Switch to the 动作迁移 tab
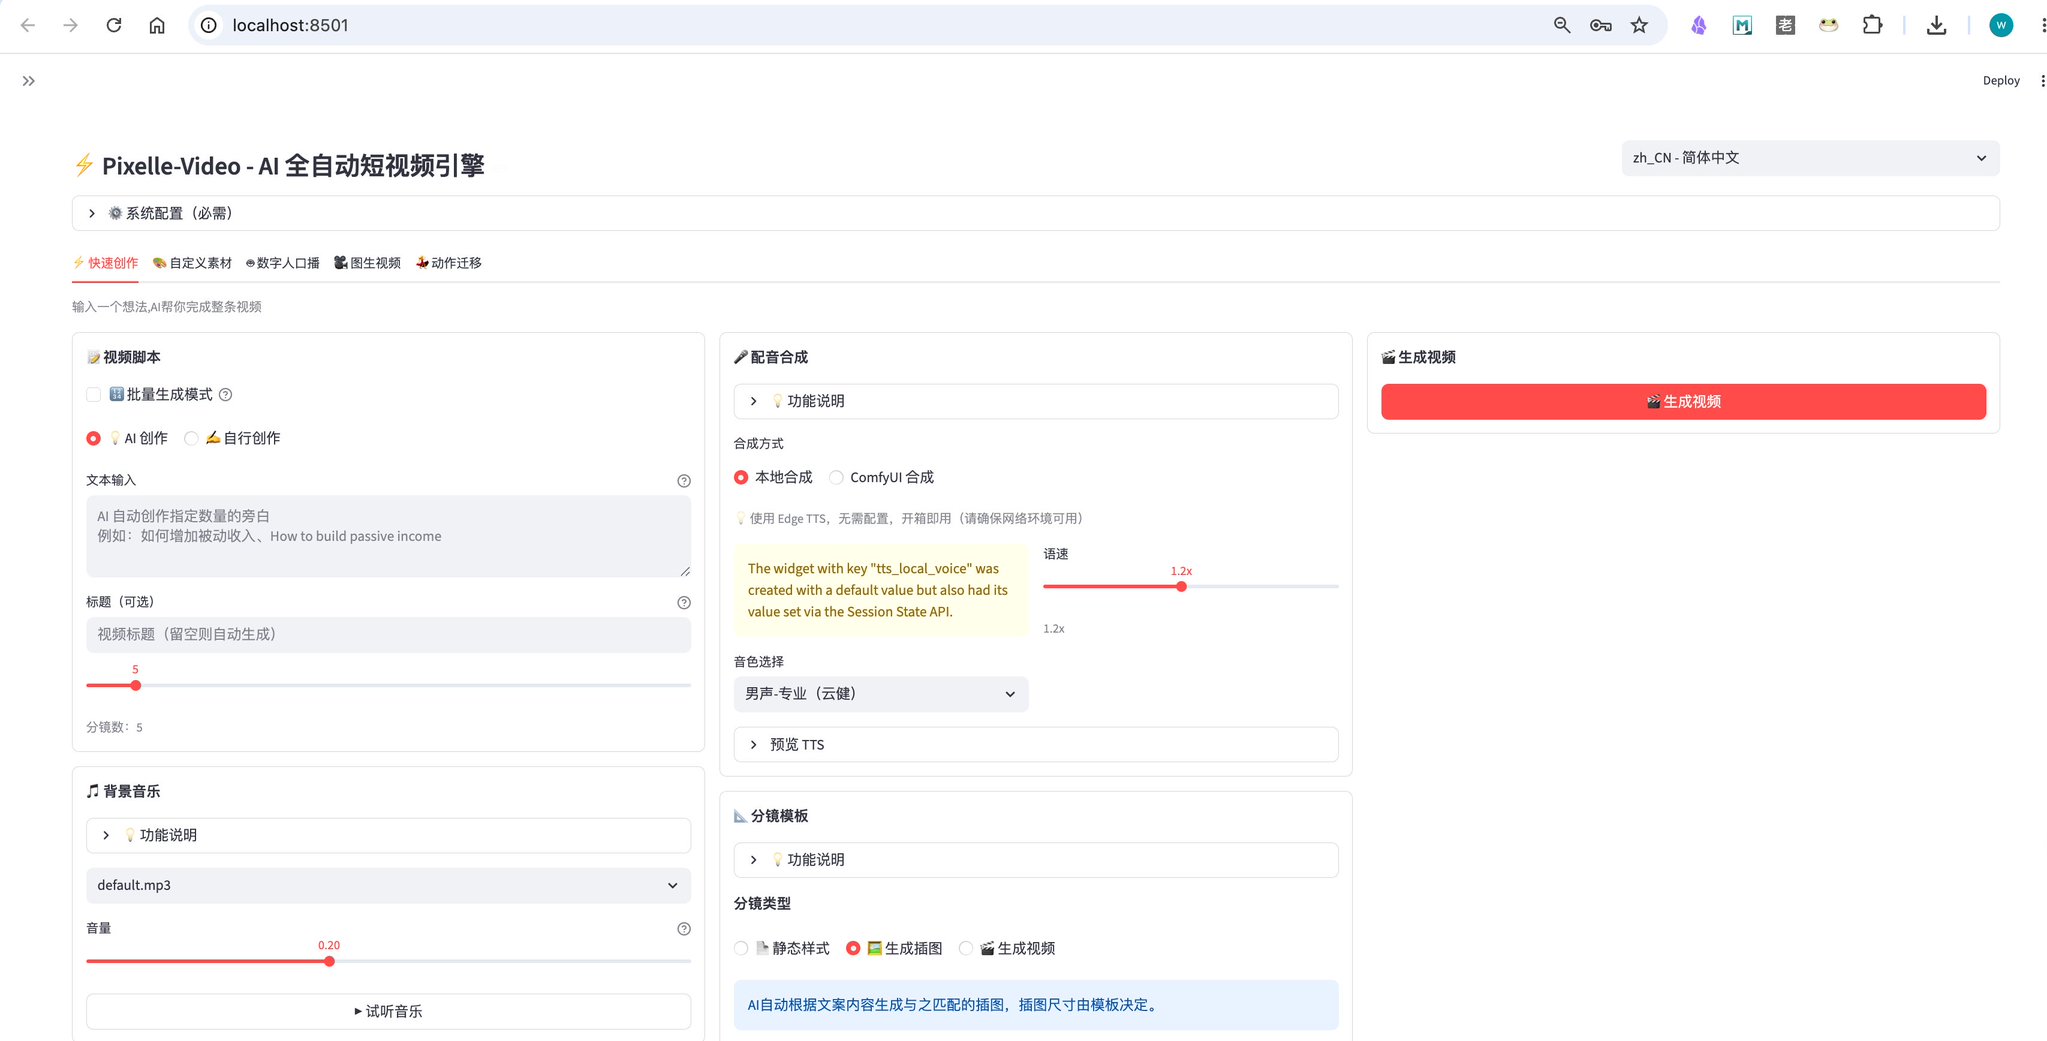The image size is (2047, 1041). [x=448, y=263]
